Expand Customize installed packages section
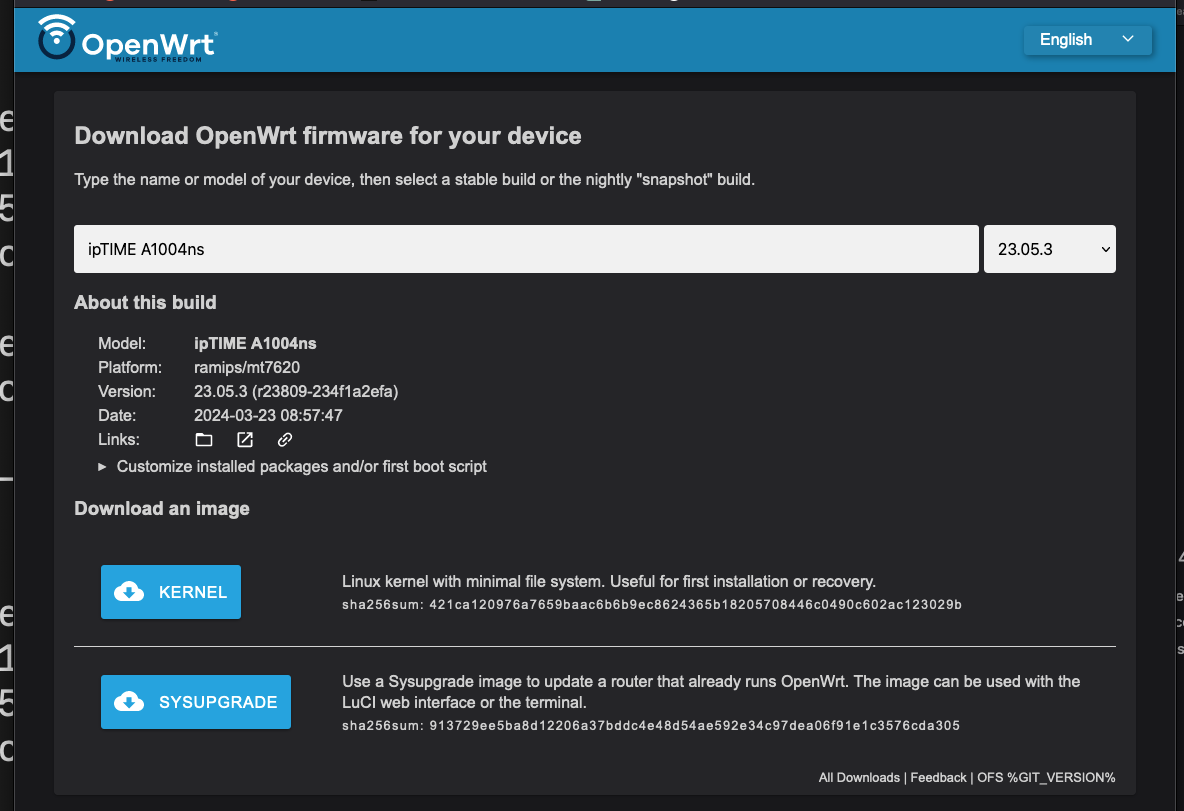This screenshot has height=811, width=1184. coord(293,467)
